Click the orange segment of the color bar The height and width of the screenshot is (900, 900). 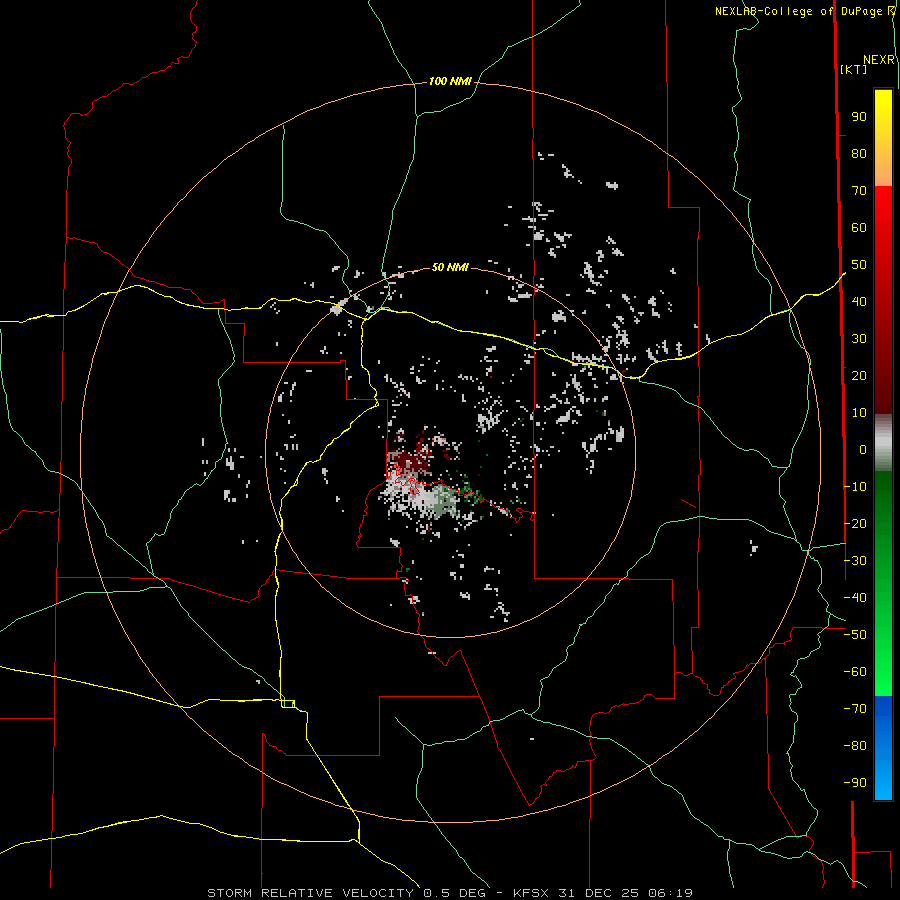[x=883, y=169]
